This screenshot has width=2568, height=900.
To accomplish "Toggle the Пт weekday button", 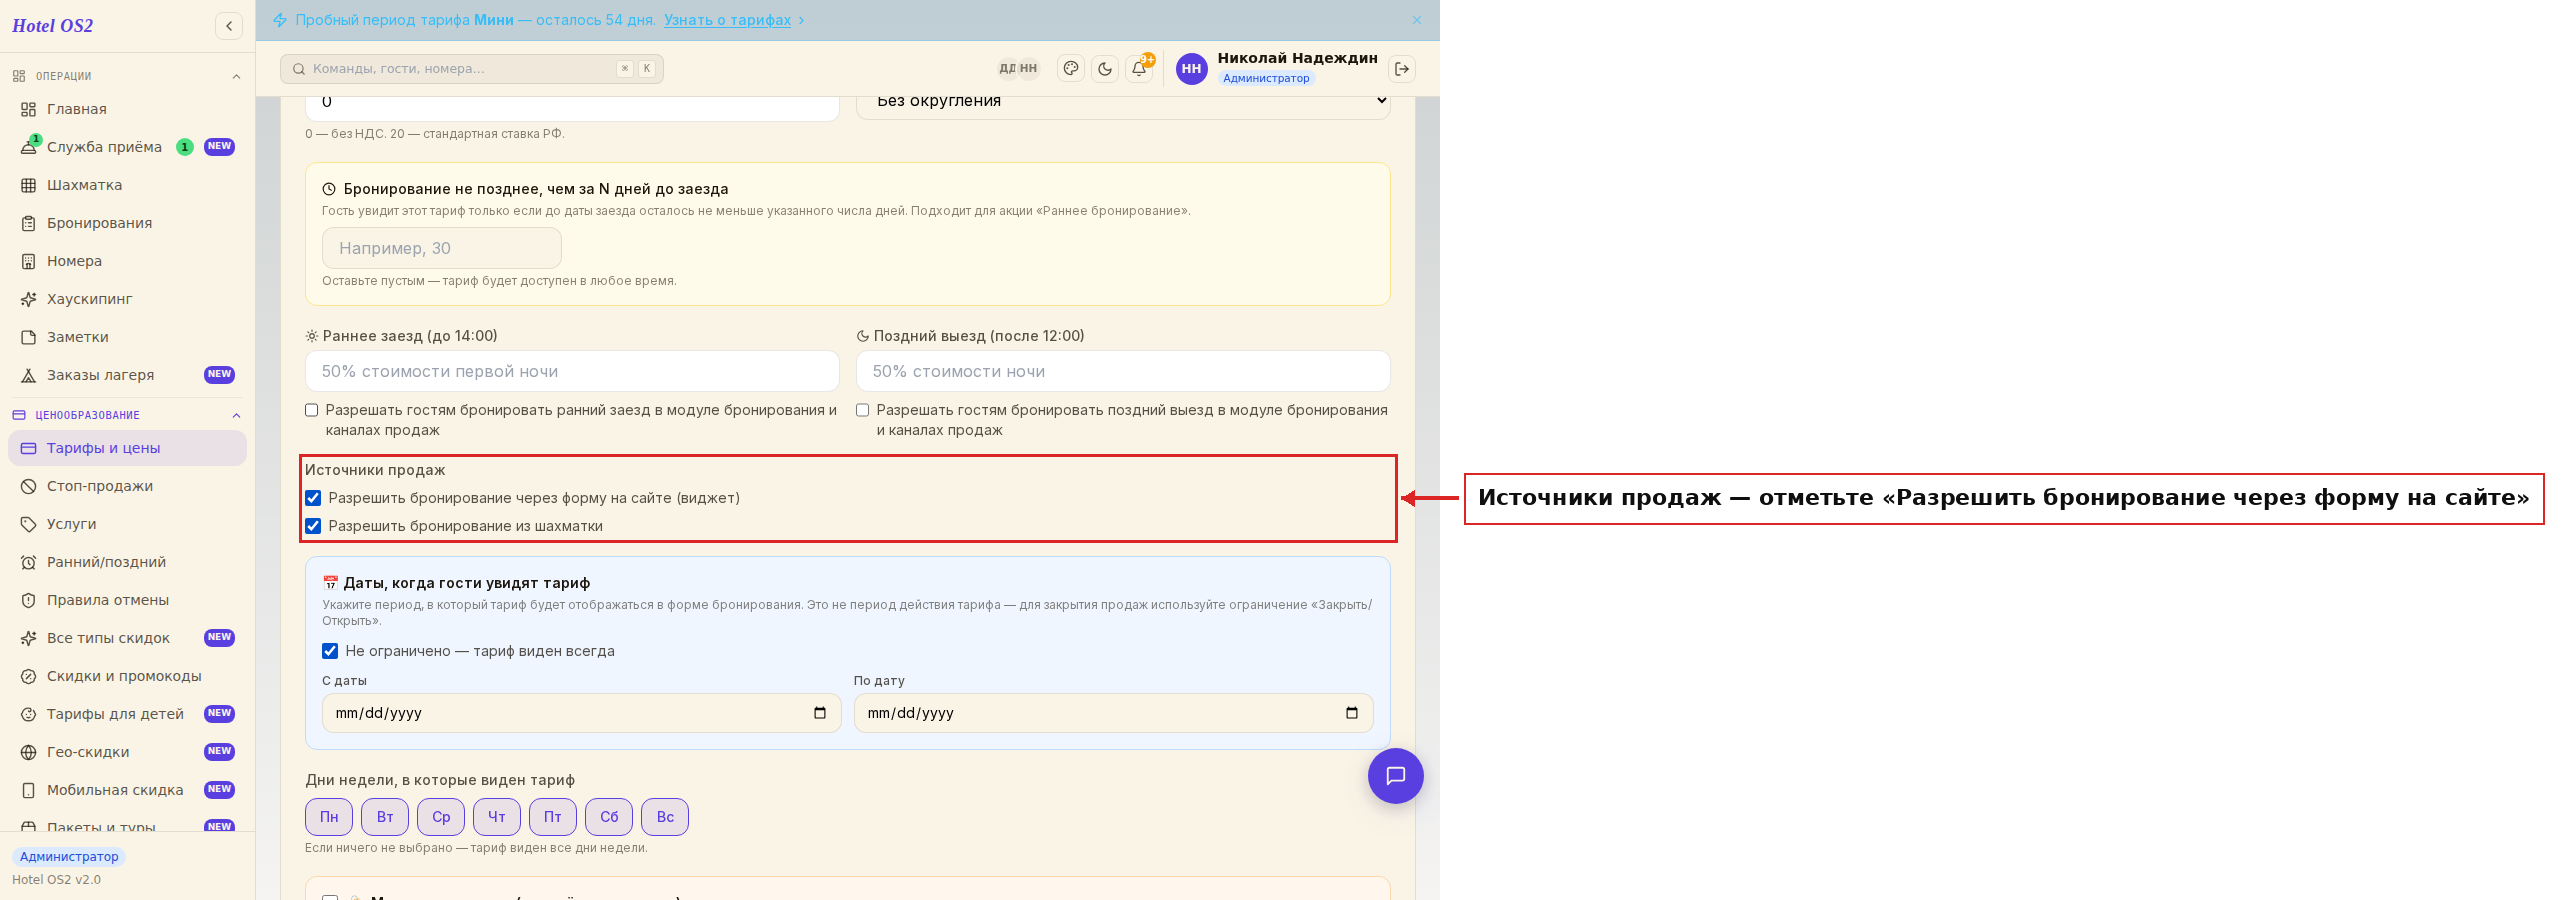I will tap(553, 817).
